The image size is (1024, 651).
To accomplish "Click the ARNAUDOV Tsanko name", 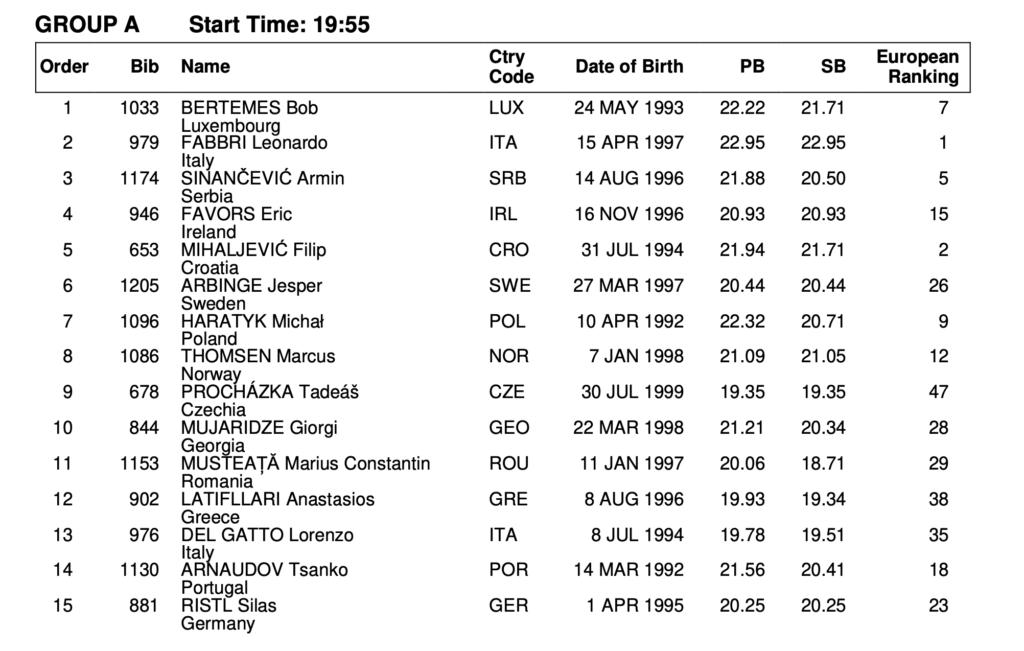I will [258, 570].
